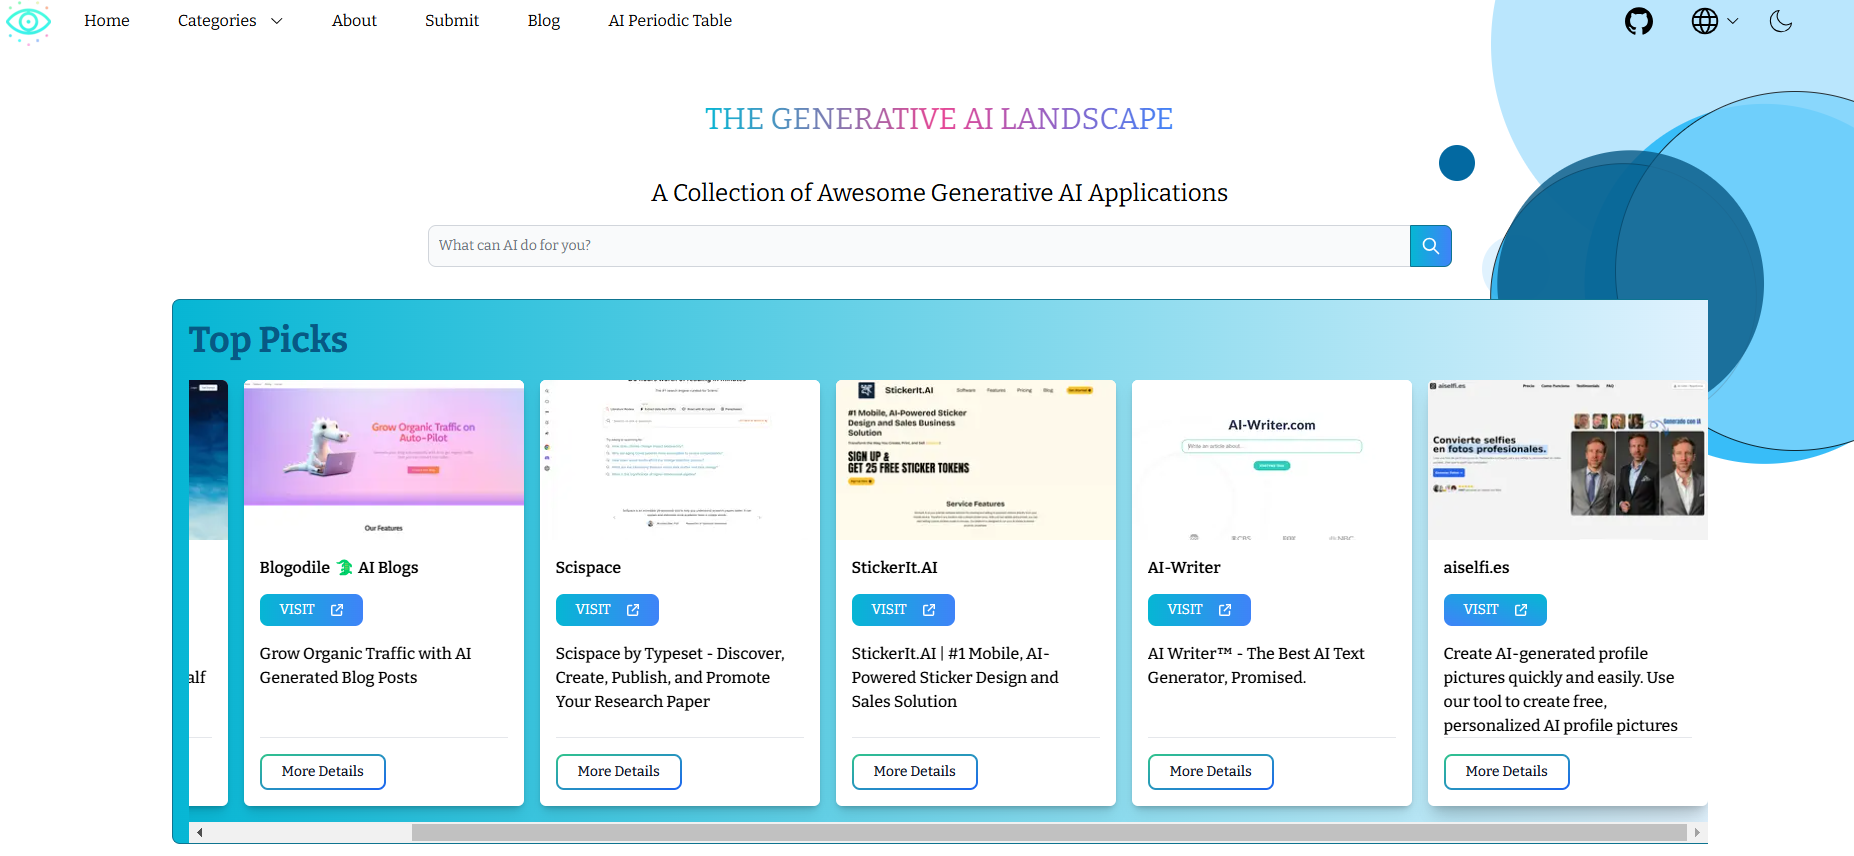Toggle dark mode moon icon

click(x=1781, y=21)
